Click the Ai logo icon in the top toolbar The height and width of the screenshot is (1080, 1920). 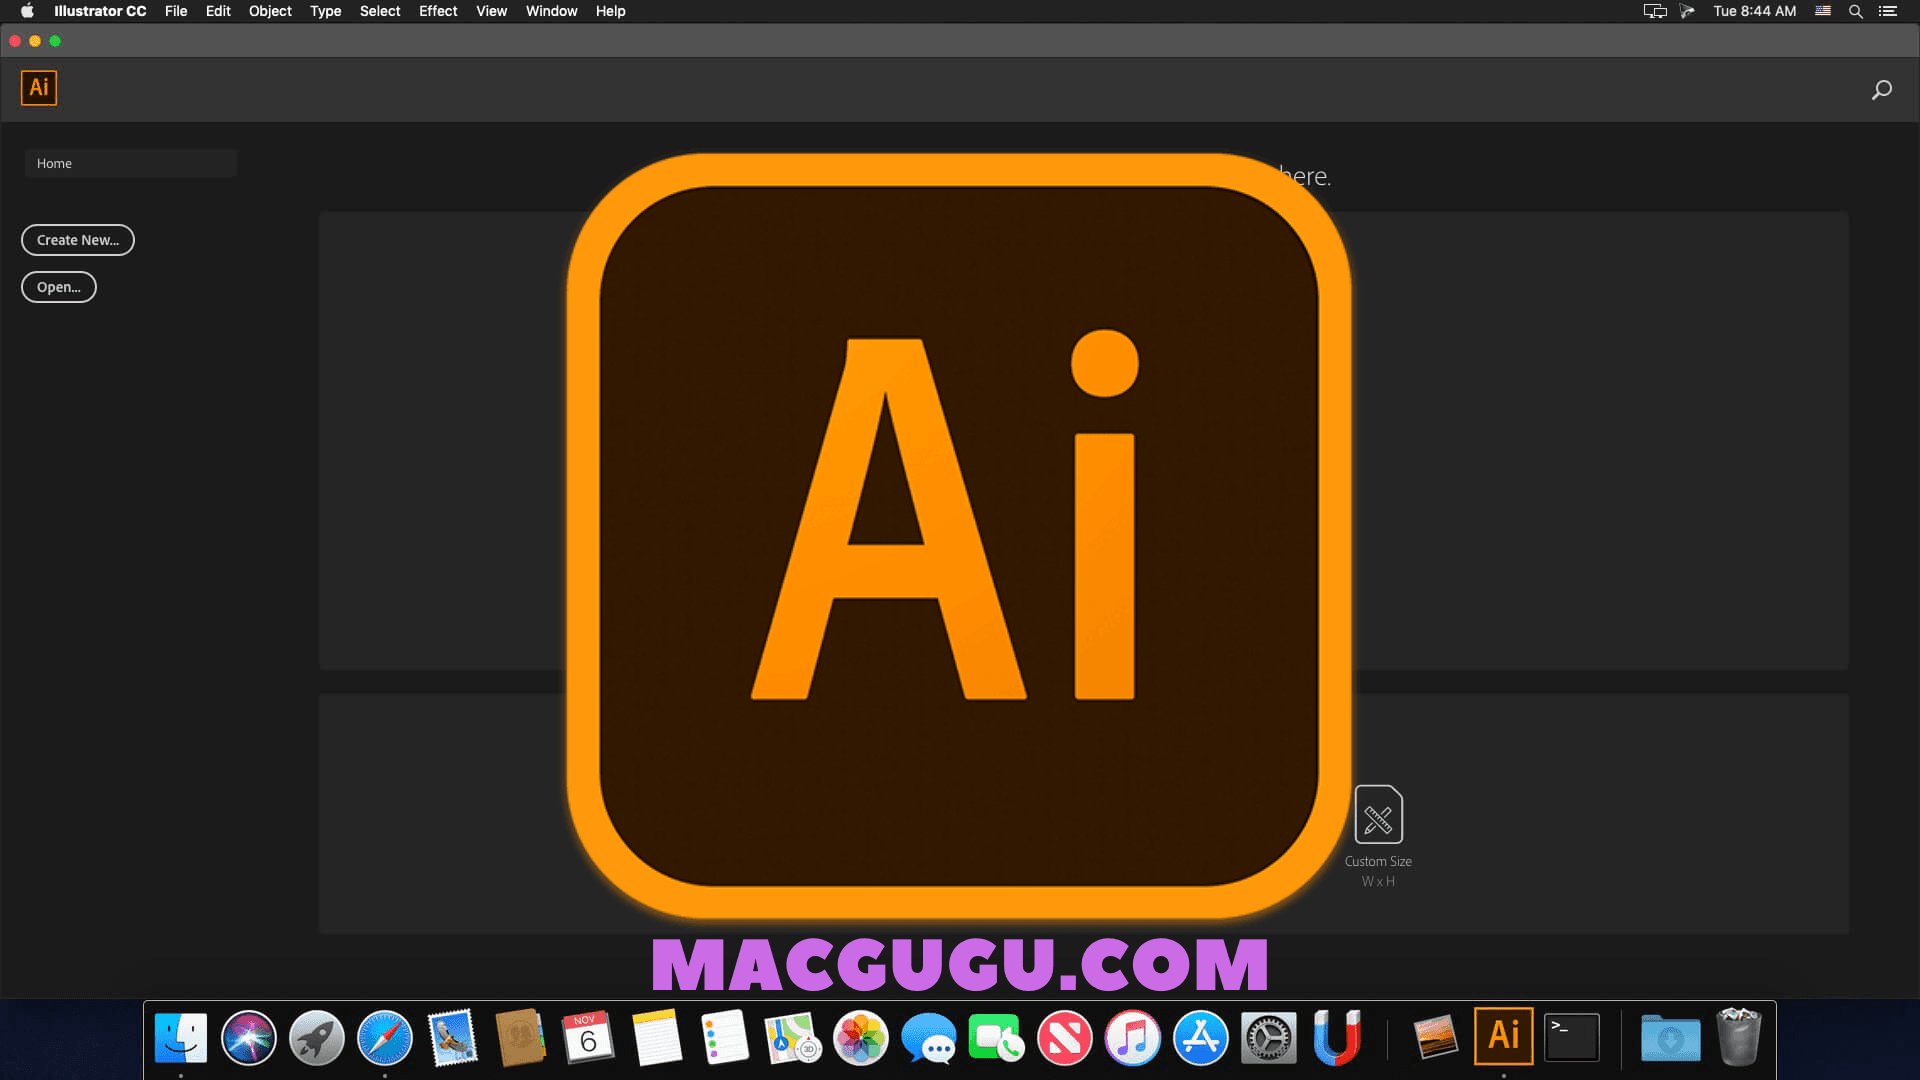39,88
